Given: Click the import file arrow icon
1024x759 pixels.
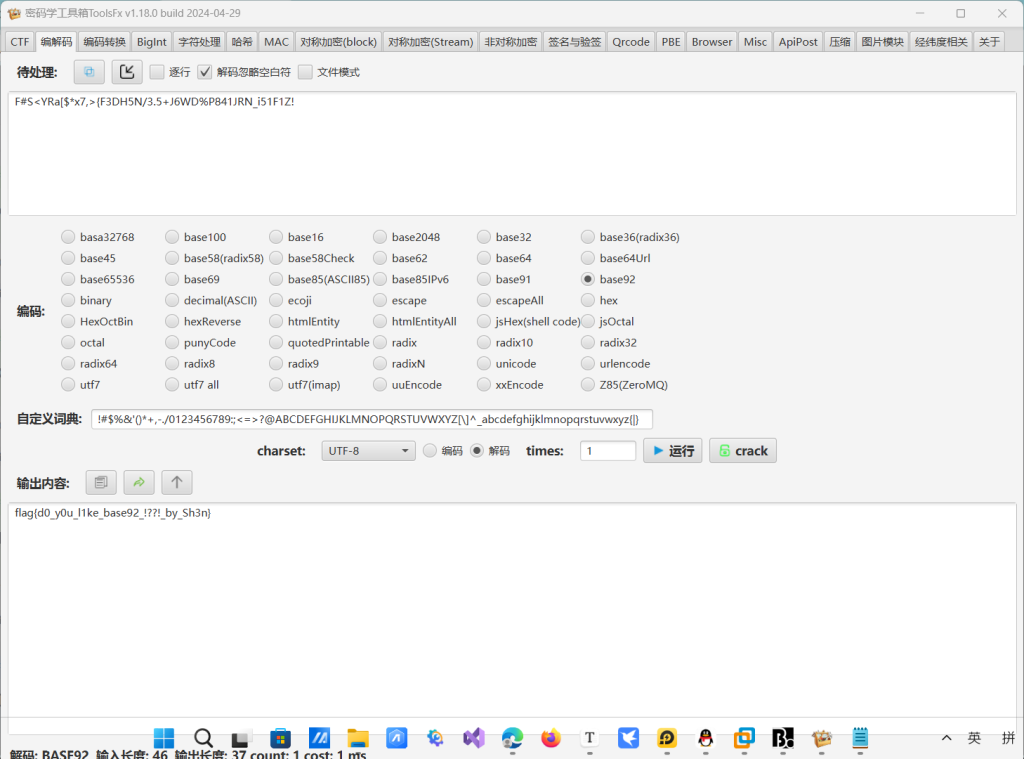Looking at the screenshot, I should (x=127, y=72).
